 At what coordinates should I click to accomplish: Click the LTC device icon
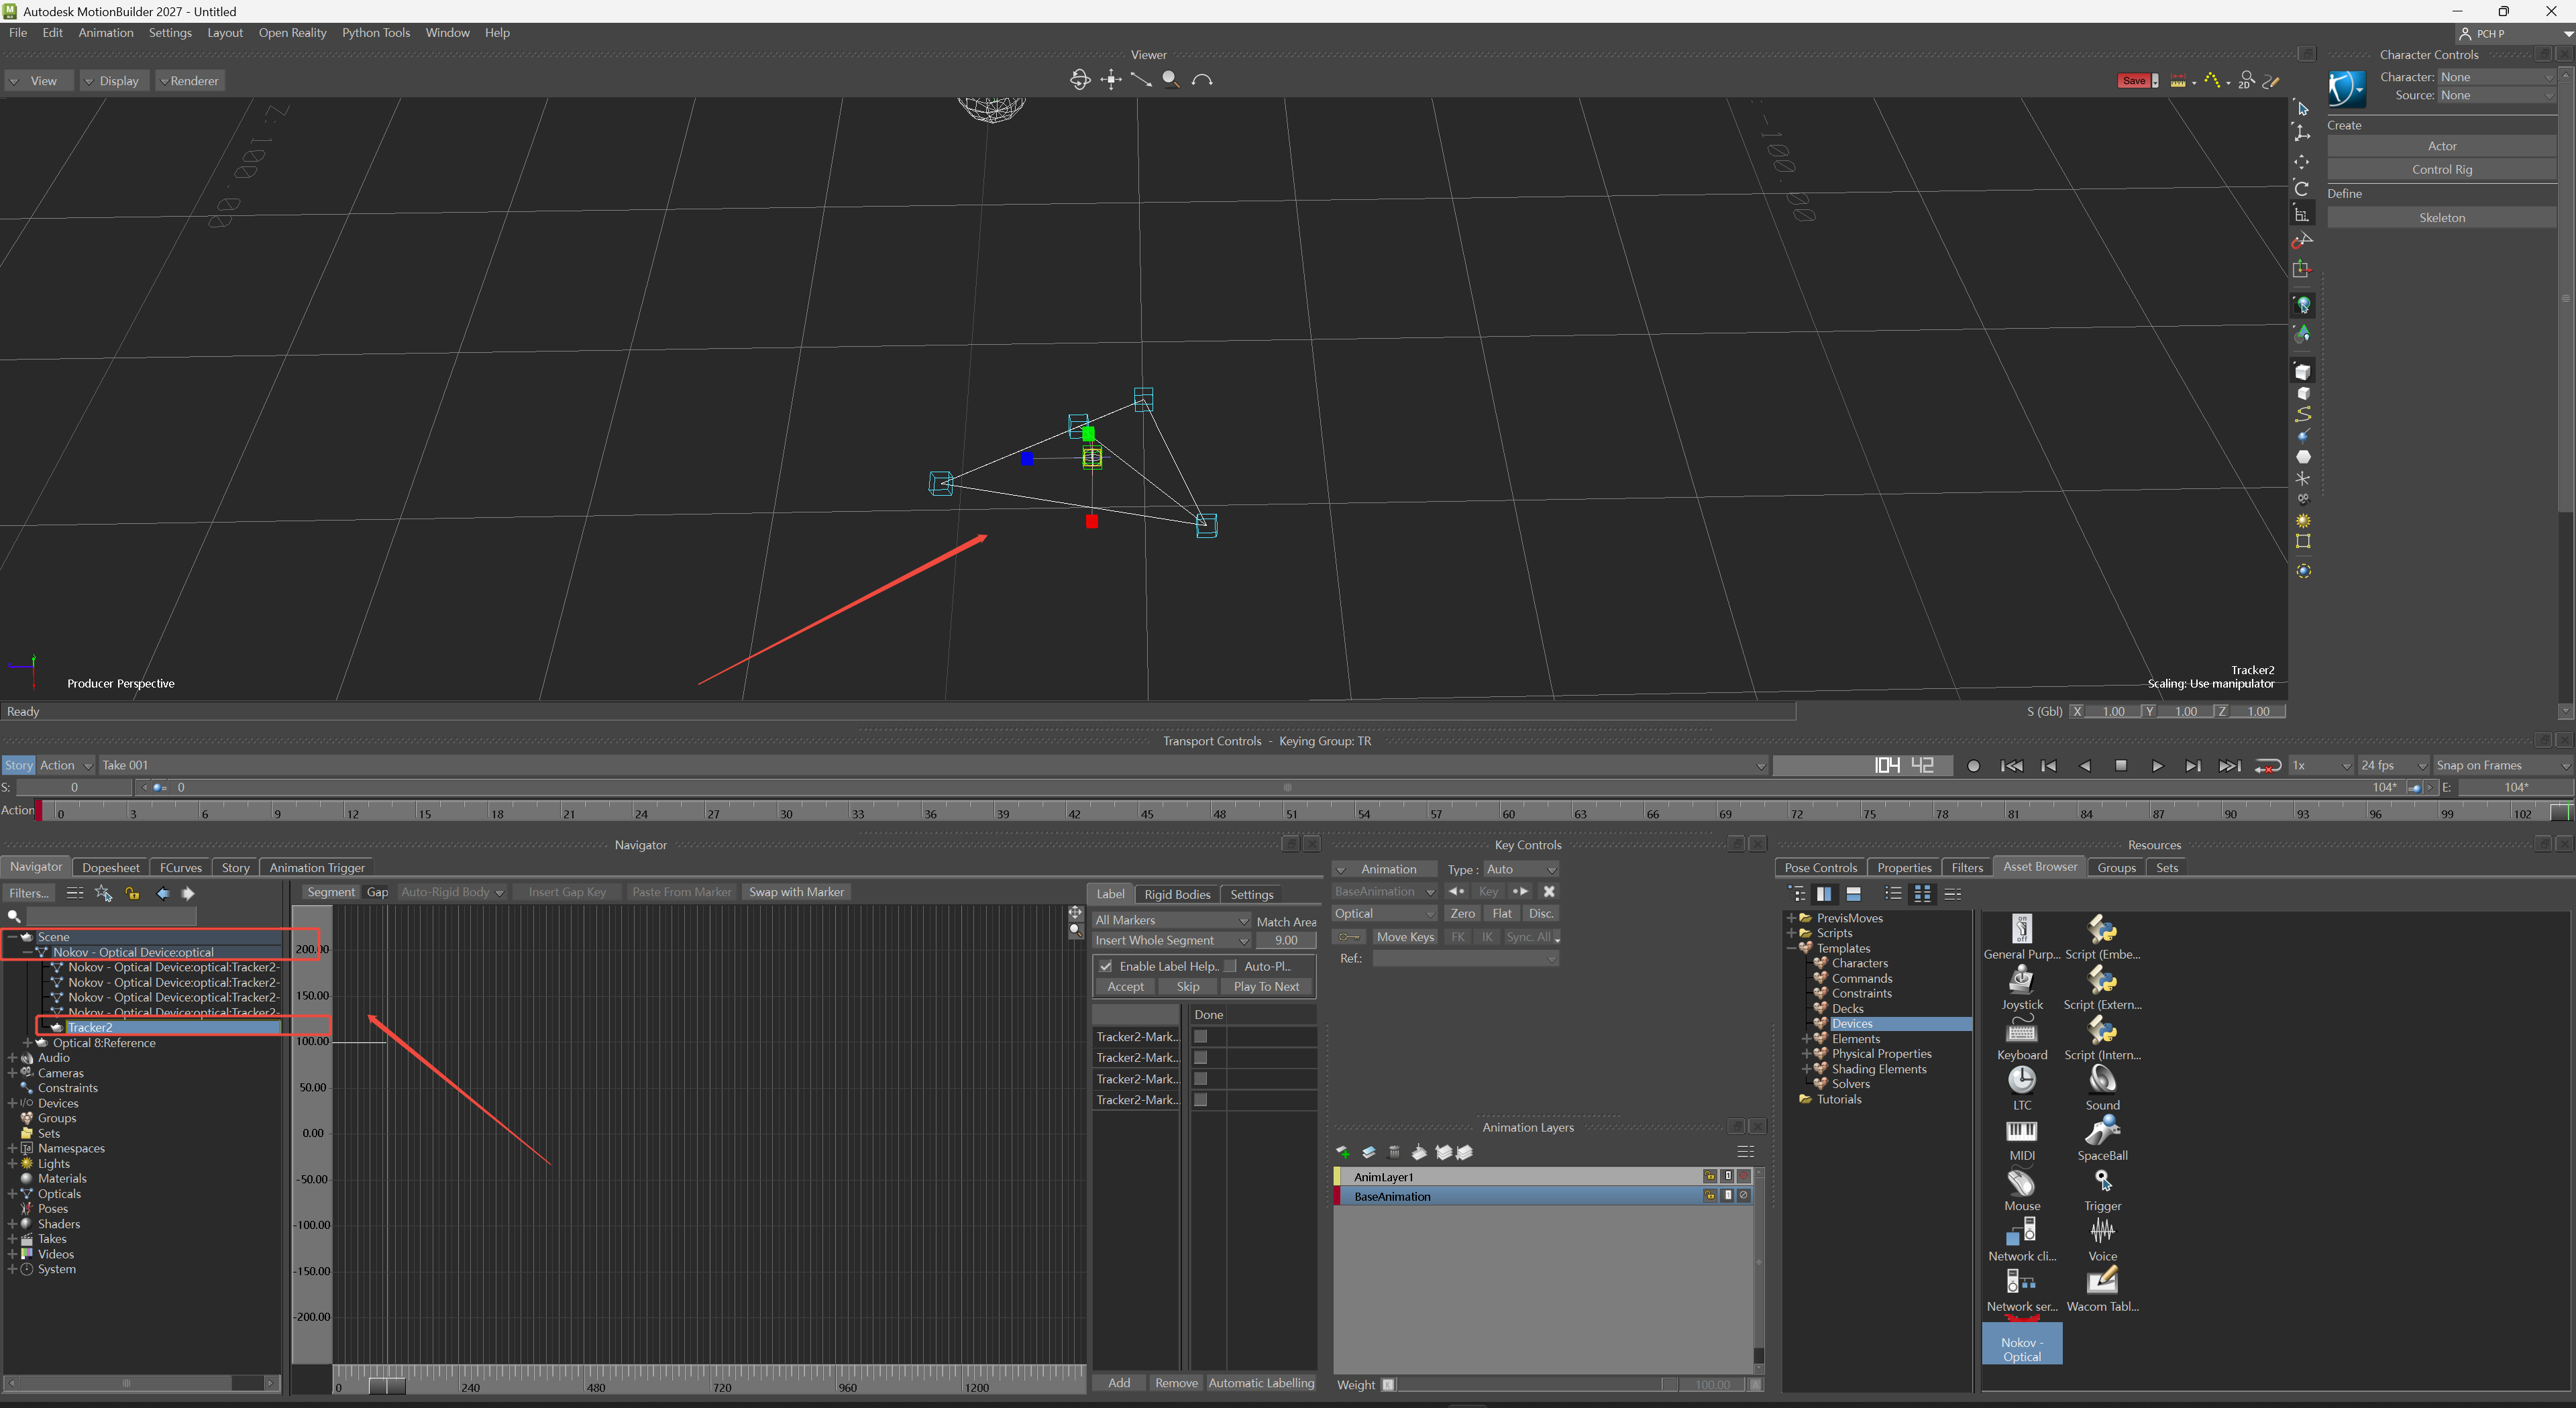point(2022,1080)
